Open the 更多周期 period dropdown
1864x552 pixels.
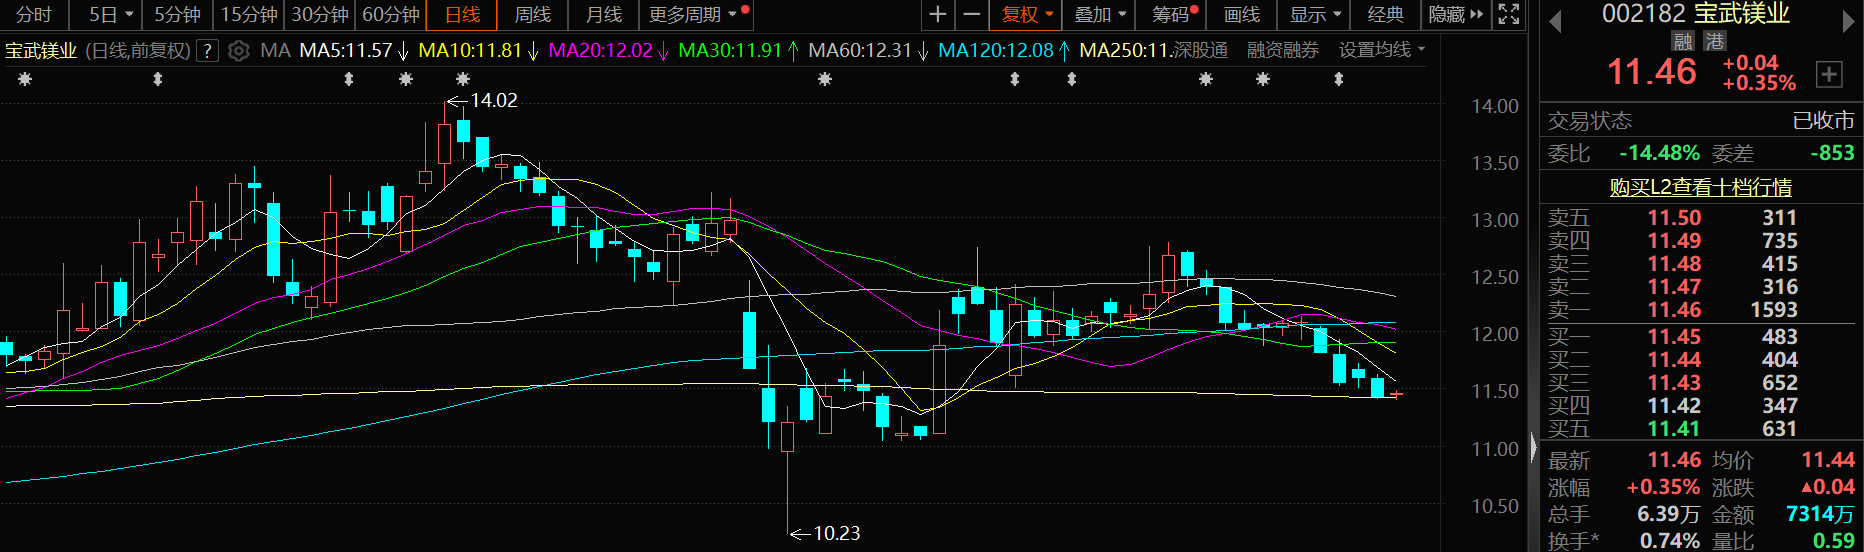pos(692,15)
